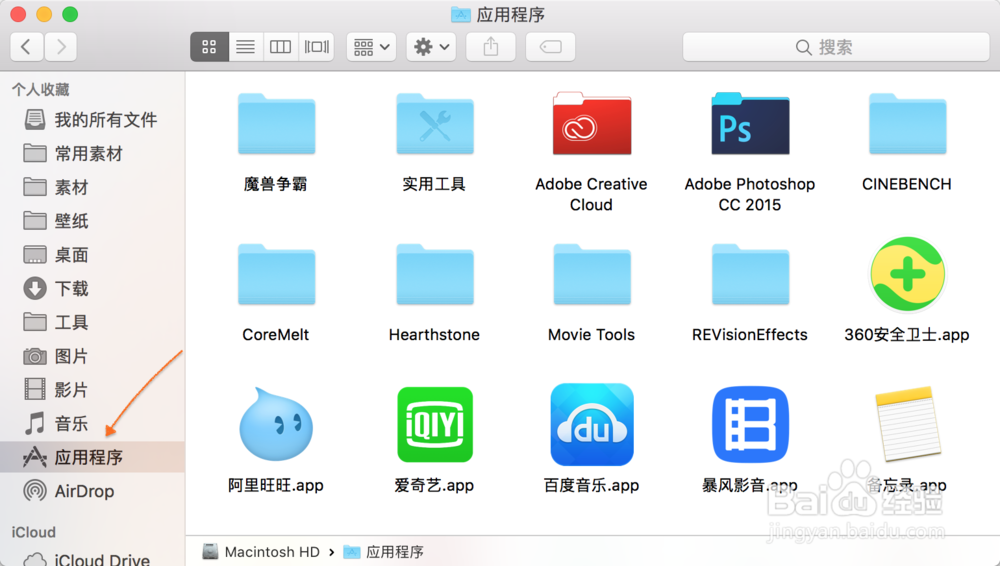Select the Movie Tools folder icon
This screenshot has width=1000, height=566.
click(592, 274)
